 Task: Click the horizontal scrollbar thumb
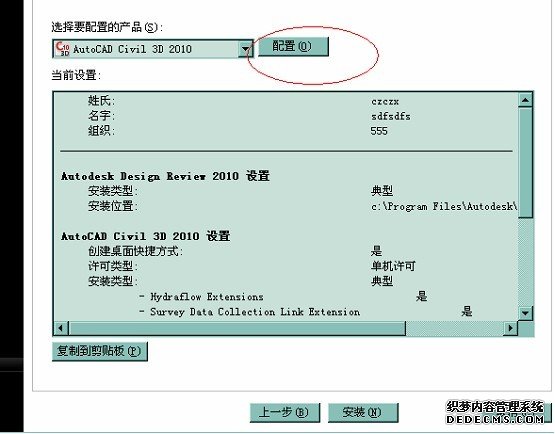(x=237, y=328)
